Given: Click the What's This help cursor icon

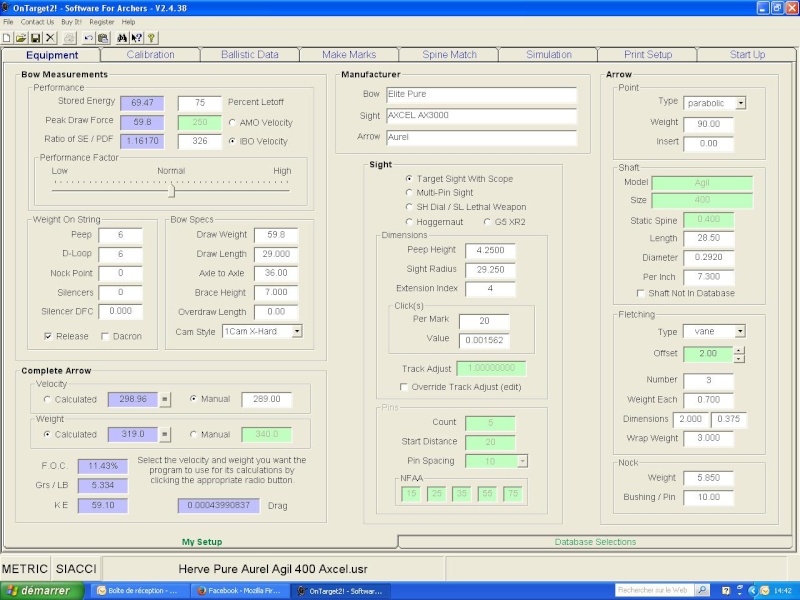Looking at the screenshot, I should coord(136,38).
